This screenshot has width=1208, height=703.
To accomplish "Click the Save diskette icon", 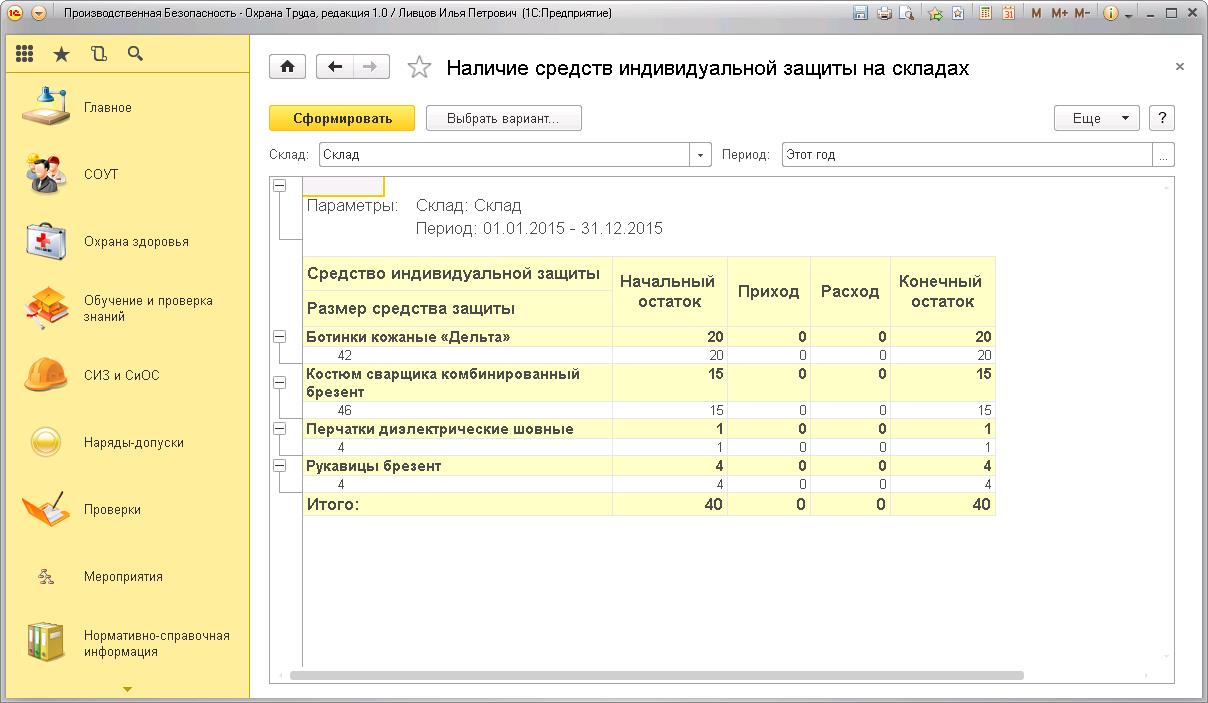I will point(860,14).
